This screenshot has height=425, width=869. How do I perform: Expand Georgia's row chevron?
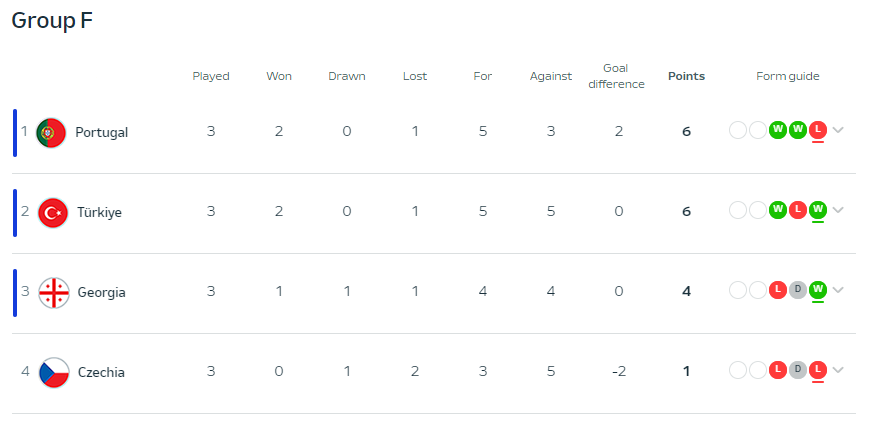coord(838,290)
